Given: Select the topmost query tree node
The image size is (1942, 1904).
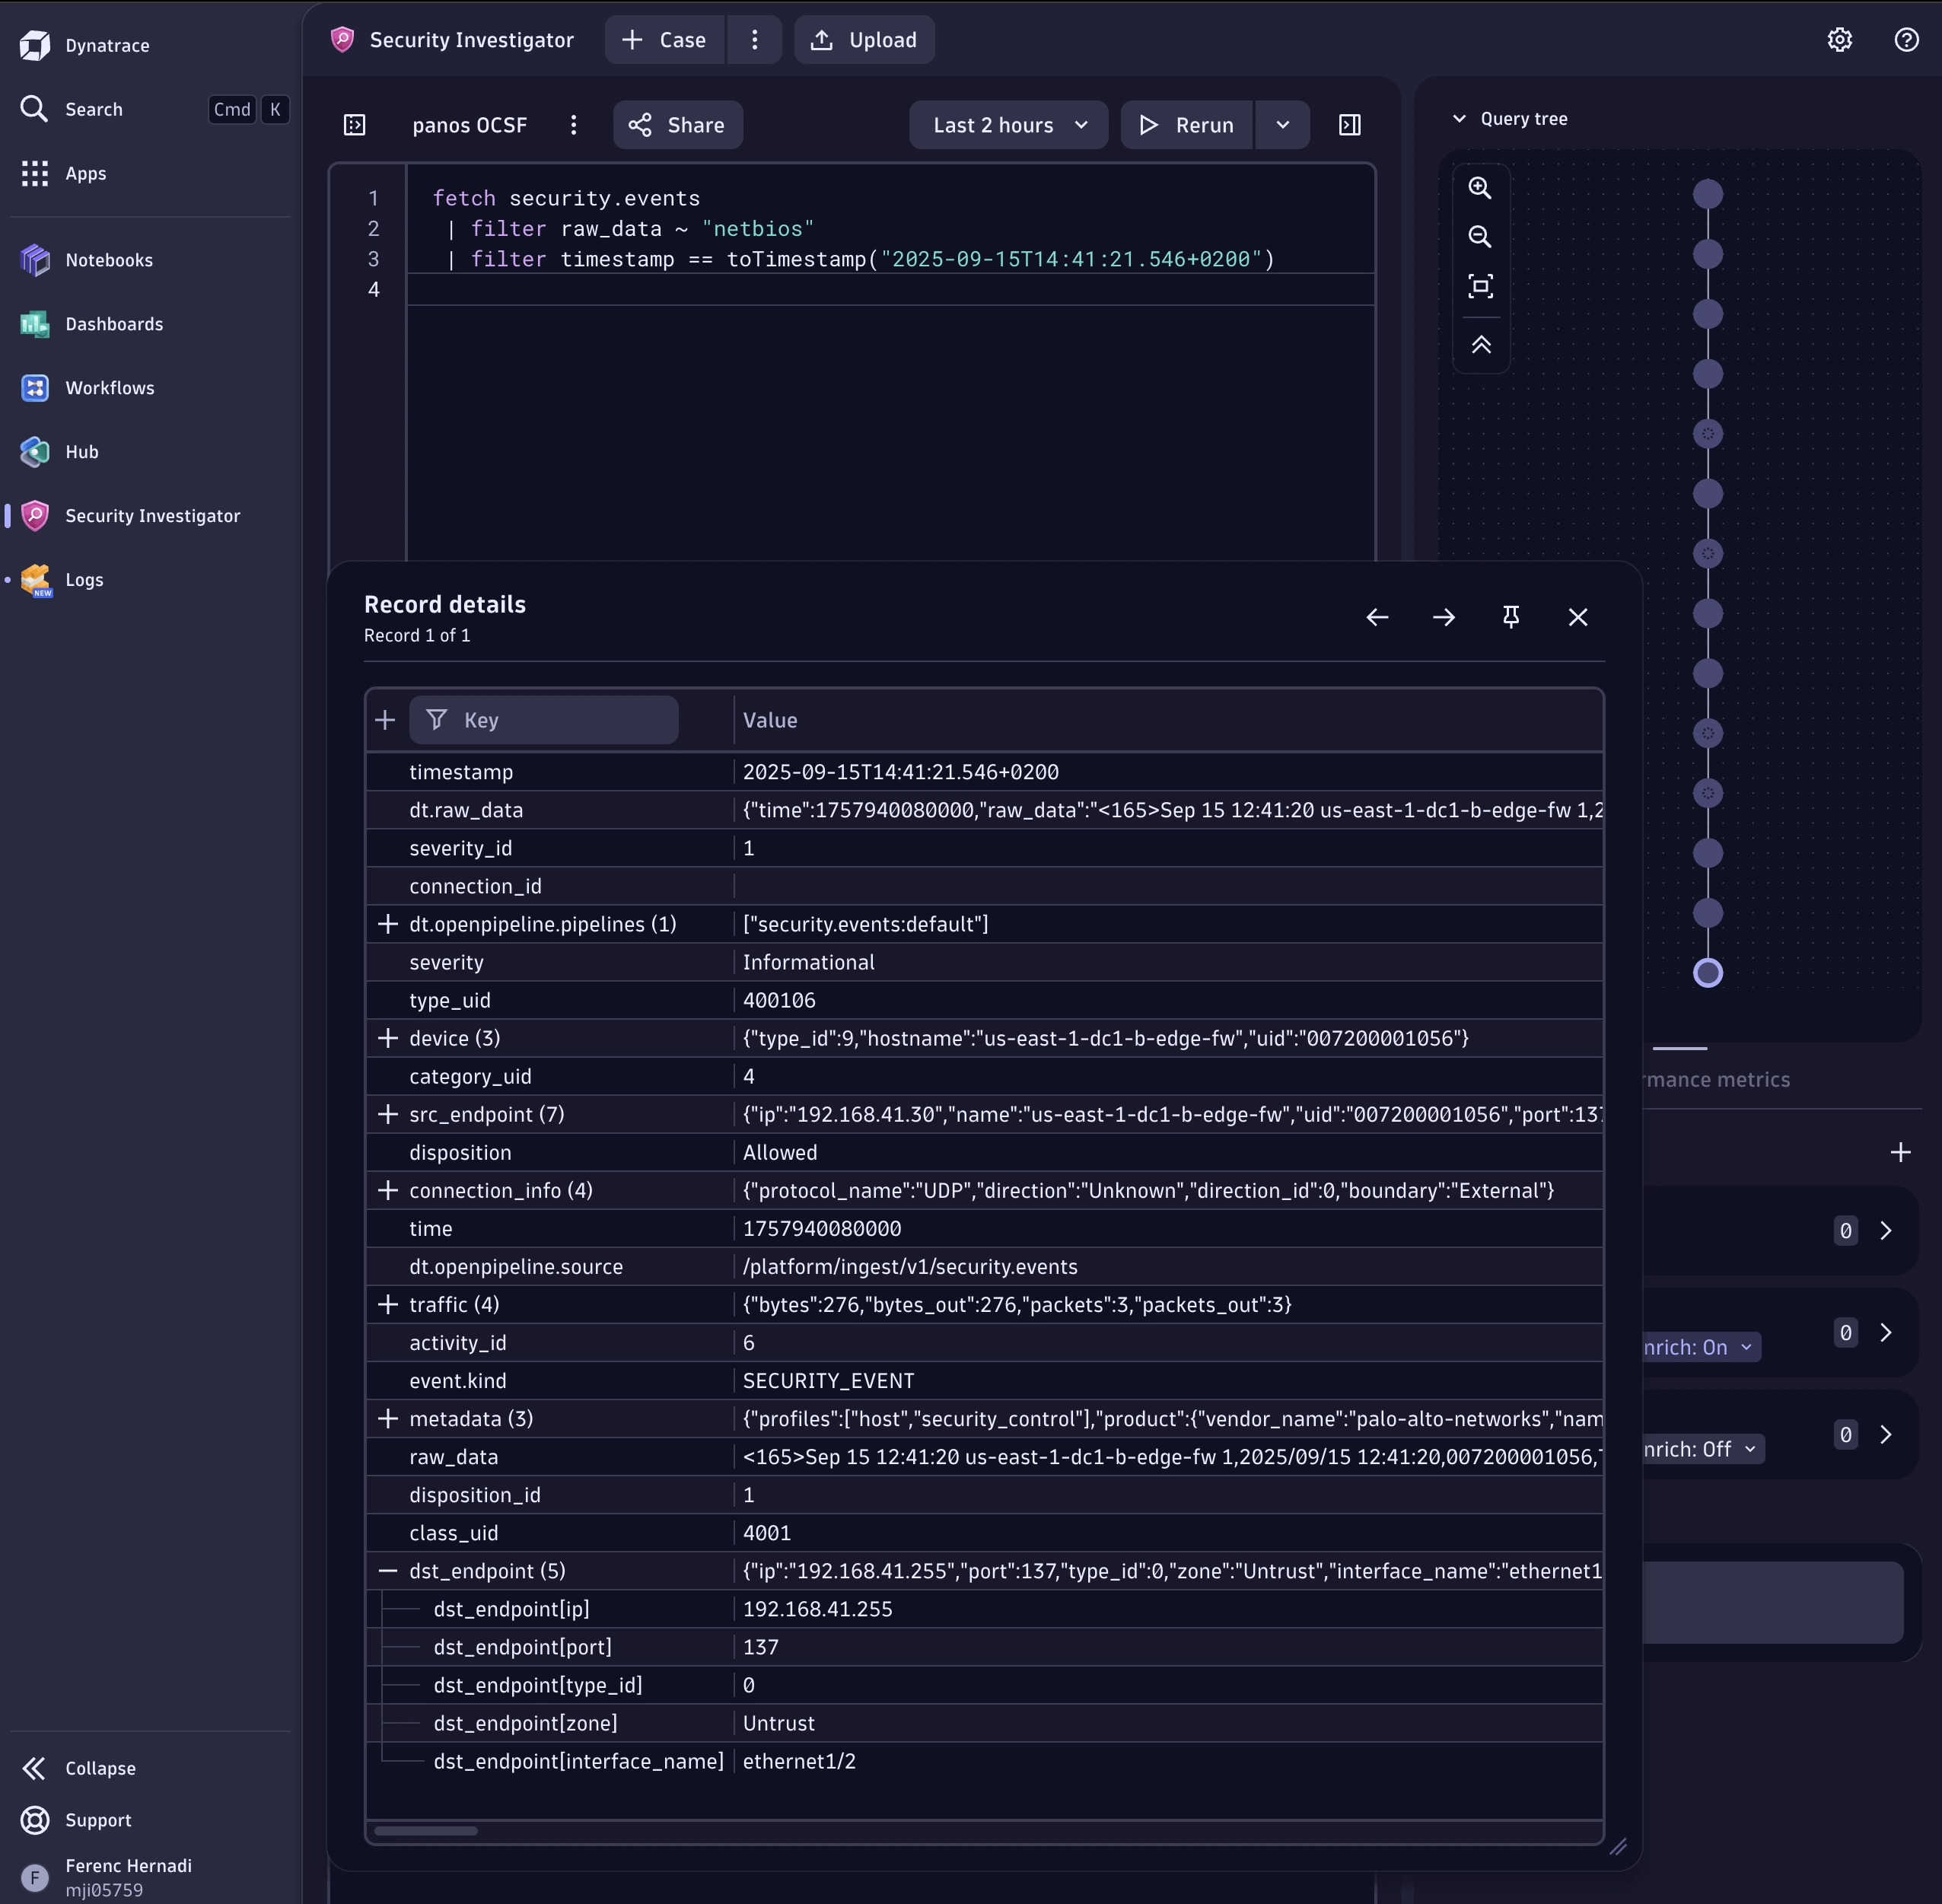Looking at the screenshot, I should (1708, 194).
